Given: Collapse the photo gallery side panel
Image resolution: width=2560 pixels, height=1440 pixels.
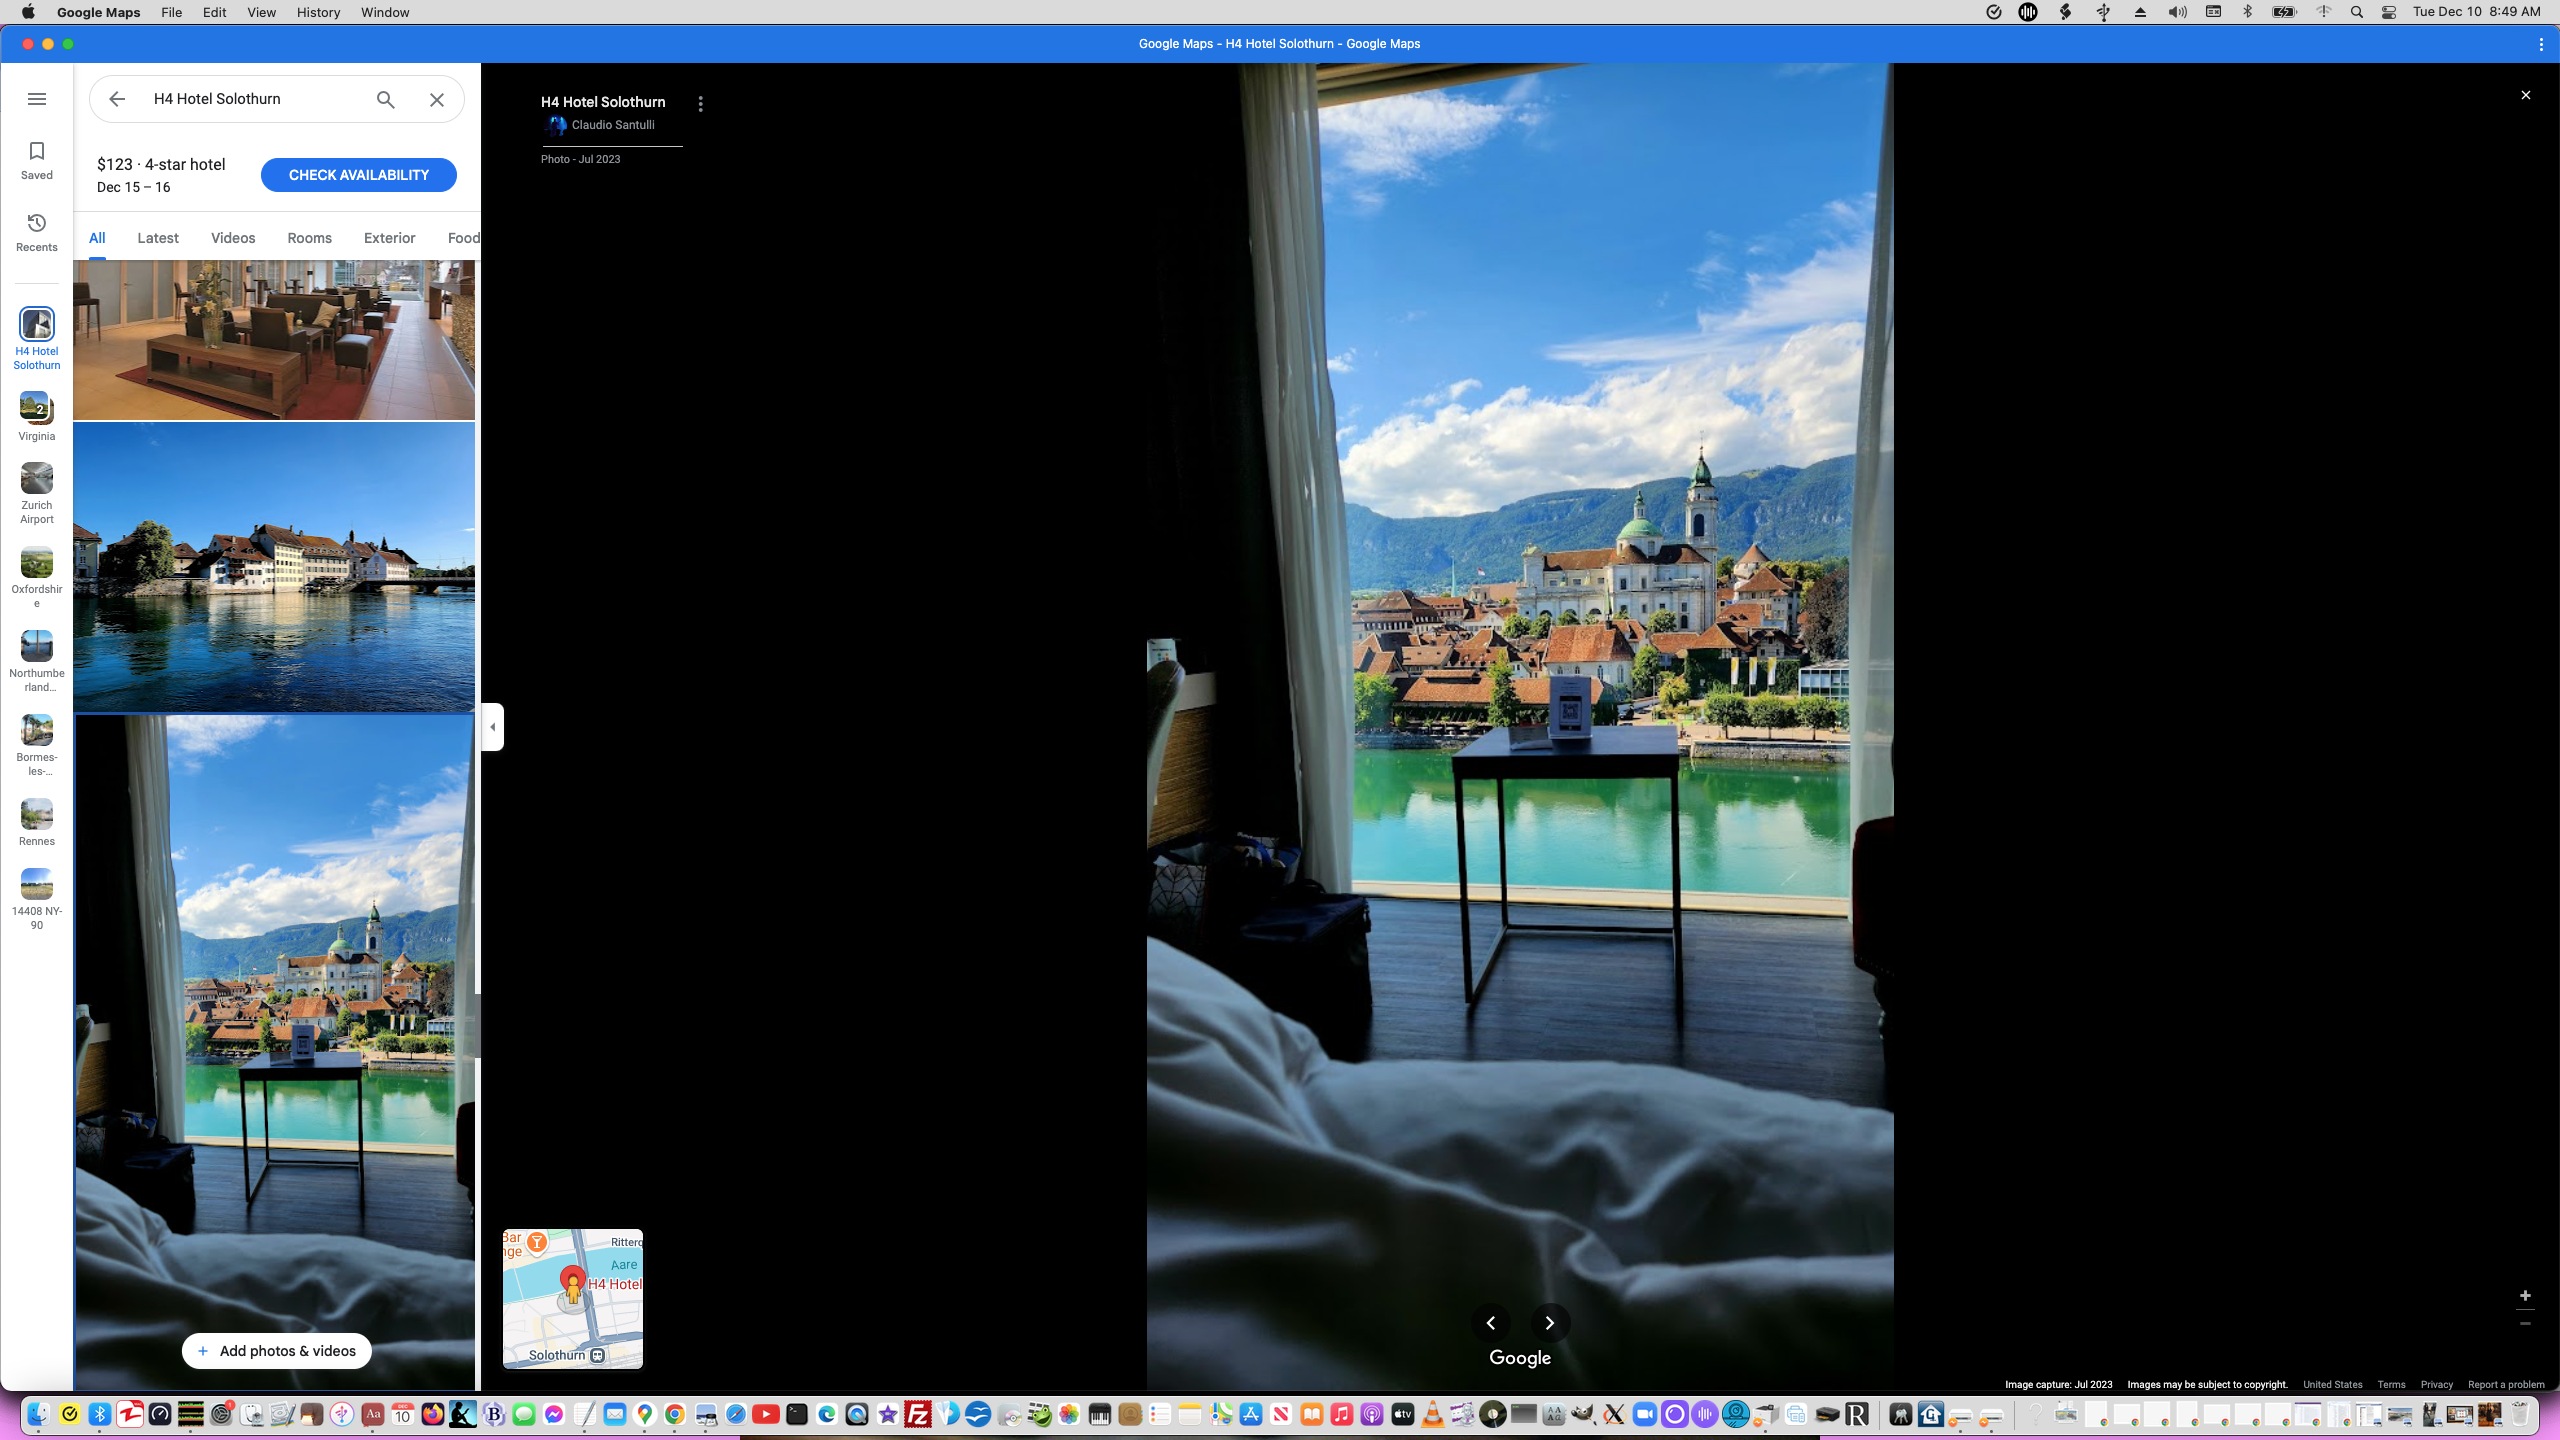Looking at the screenshot, I should pos(491,727).
